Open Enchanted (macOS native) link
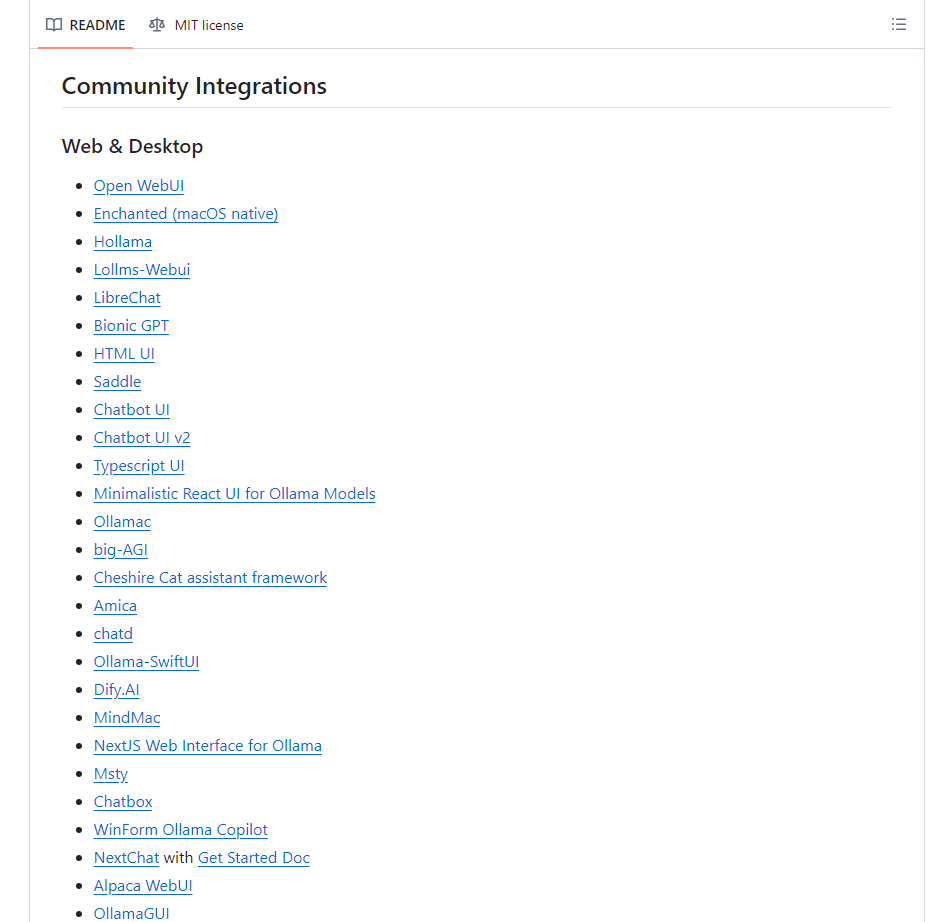This screenshot has width=951, height=922. pos(186,214)
